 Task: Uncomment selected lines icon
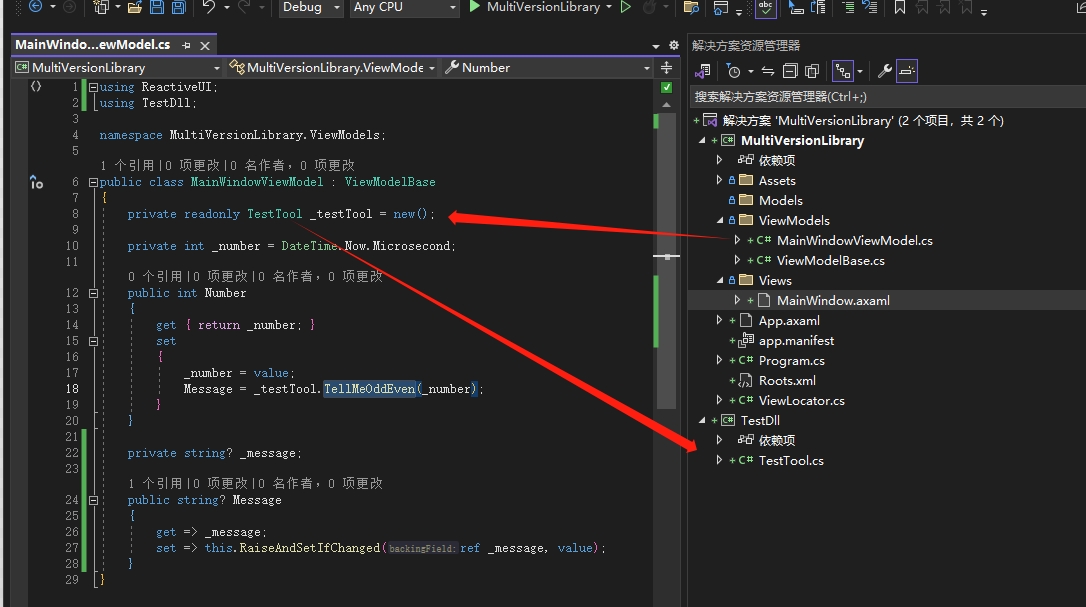click(x=870, y=8)
